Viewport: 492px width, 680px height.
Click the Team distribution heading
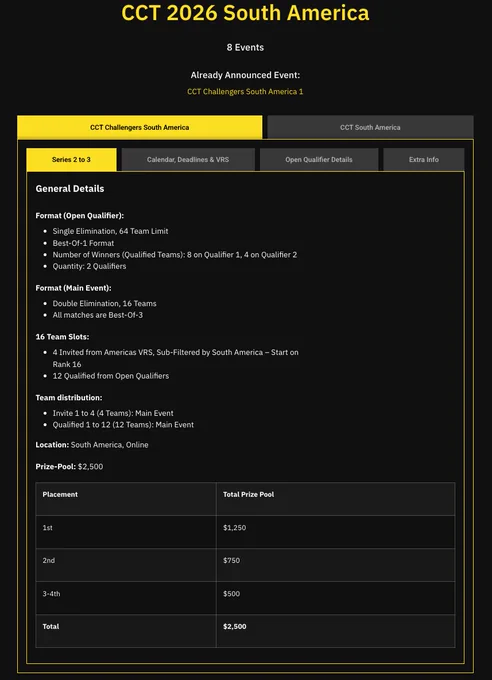point(69,398)
